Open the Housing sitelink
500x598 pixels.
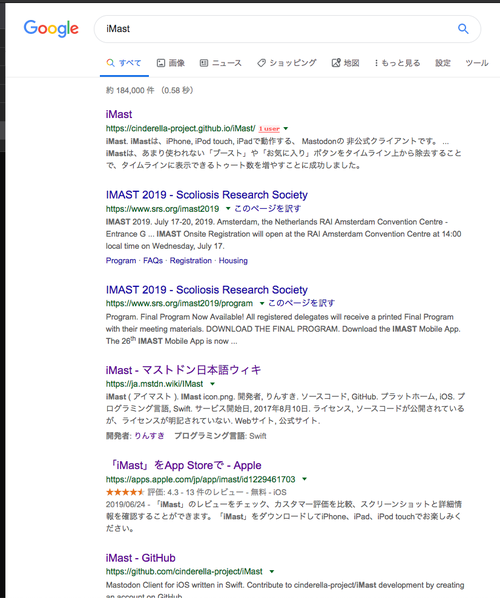pos(233,260)
